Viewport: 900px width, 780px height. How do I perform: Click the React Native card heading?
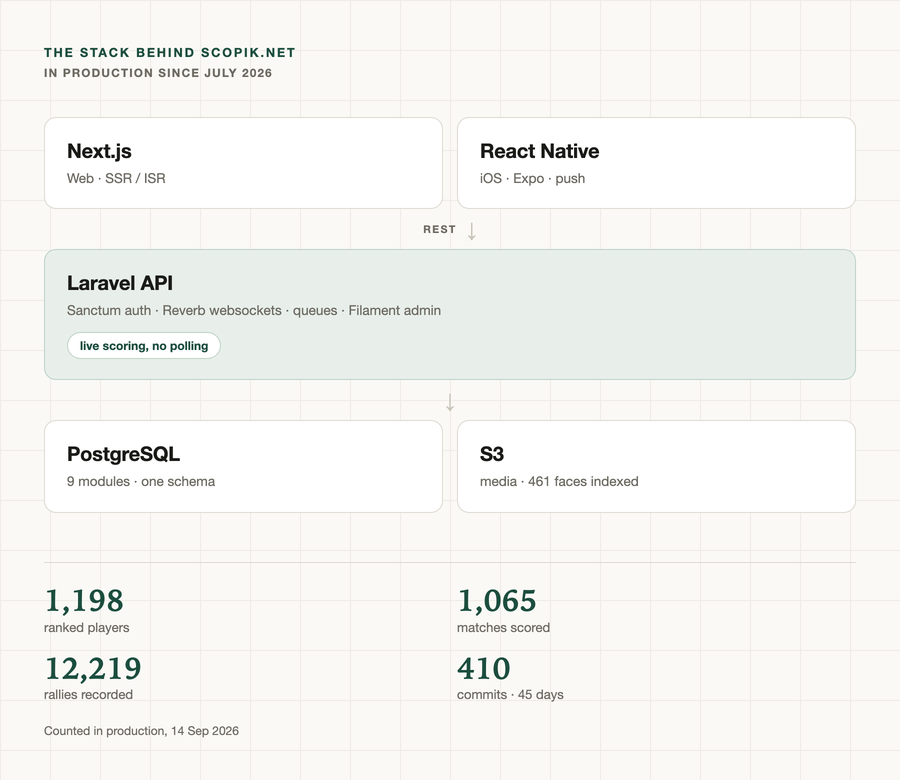pyautogui.click(x=540, y=152)
